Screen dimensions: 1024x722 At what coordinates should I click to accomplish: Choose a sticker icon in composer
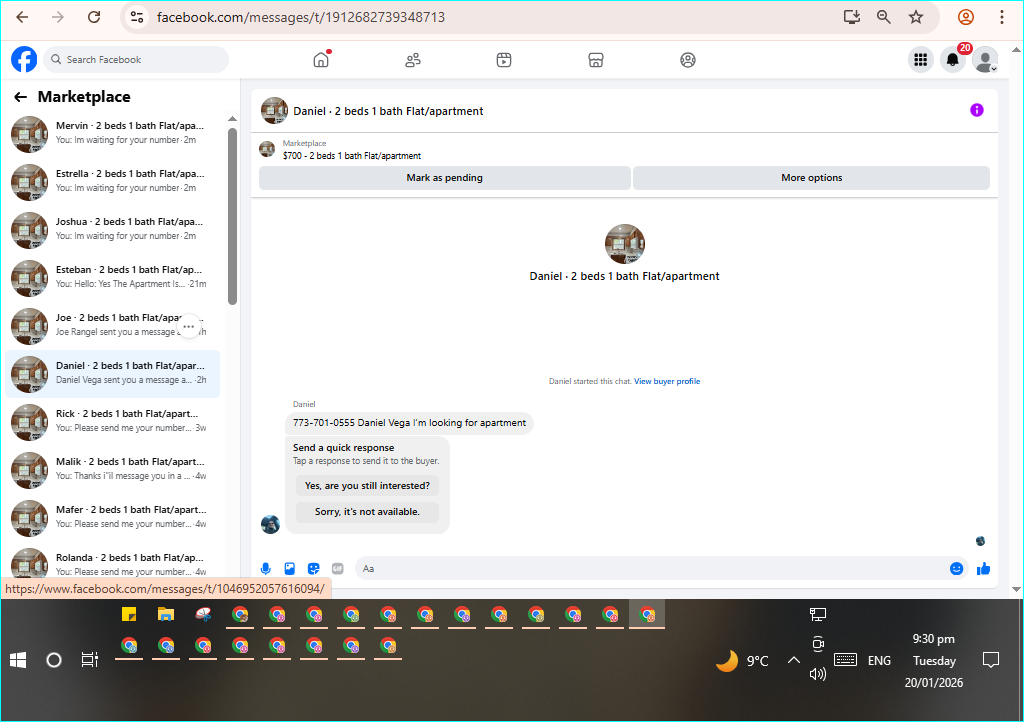pyautogui.click(x=313, y=569)
